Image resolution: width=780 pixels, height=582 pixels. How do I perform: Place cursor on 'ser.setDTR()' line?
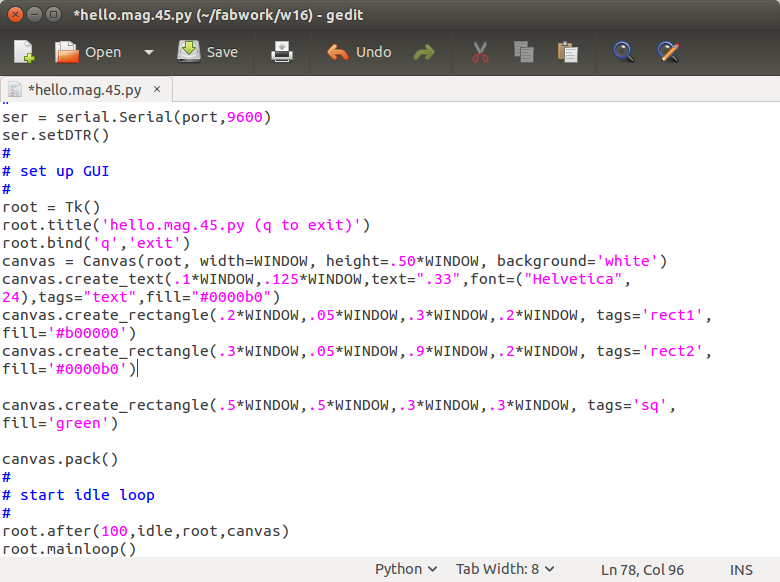pyautogui.click(x=55, y=135)
